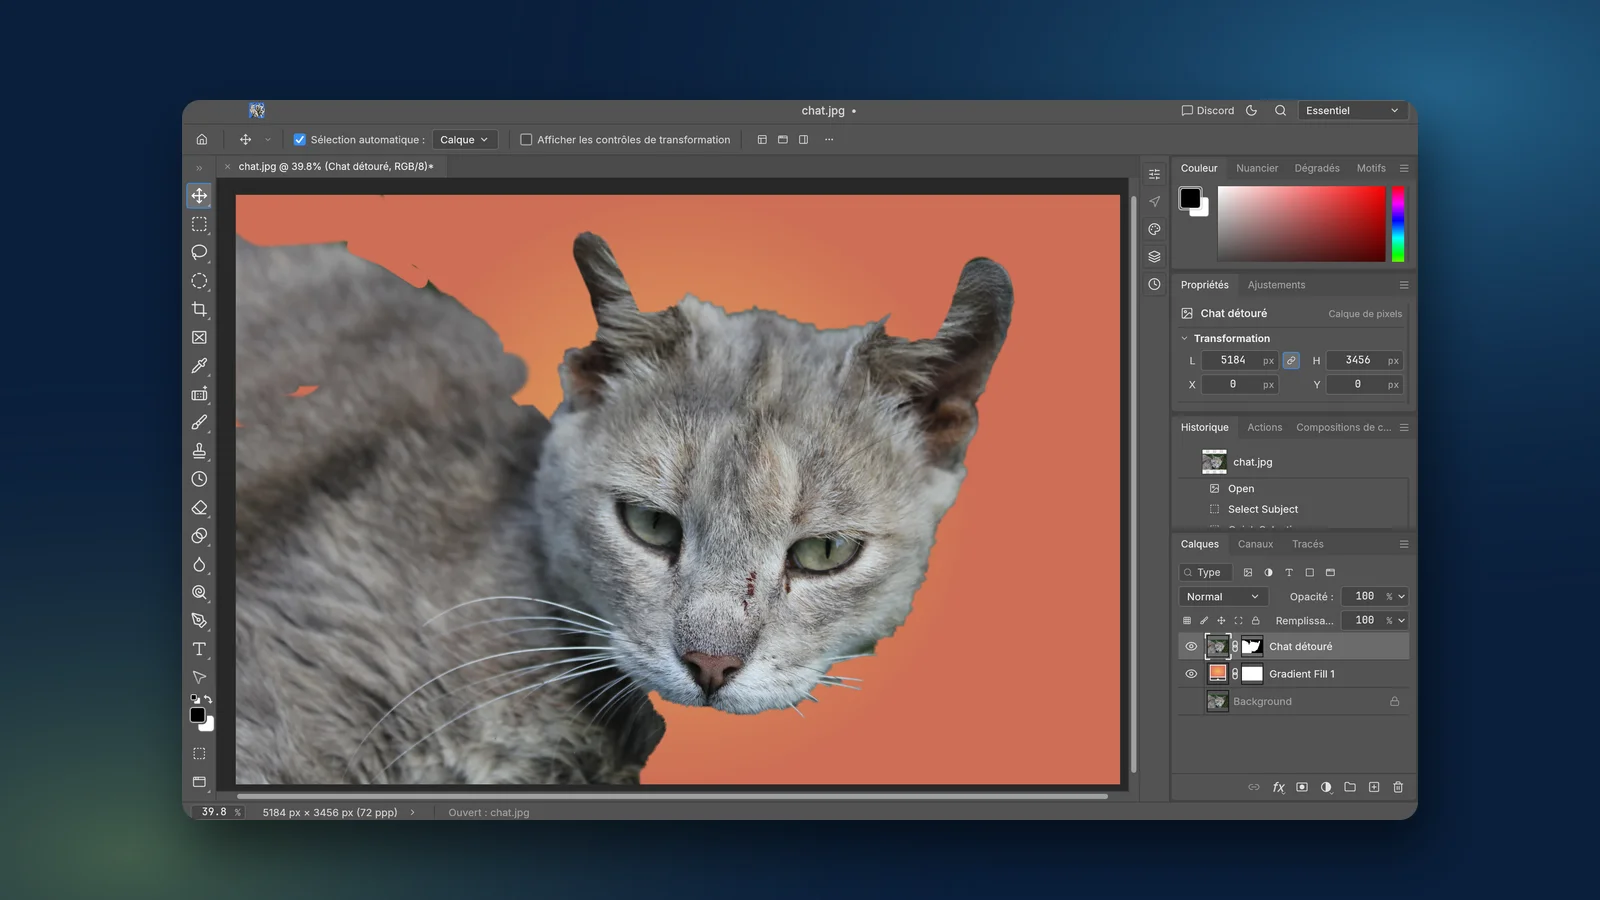The height and width of the screenshot is (900, 1600).
Task: Filter layers by type layers (T icon)
Action: [x=1289, y=573]
